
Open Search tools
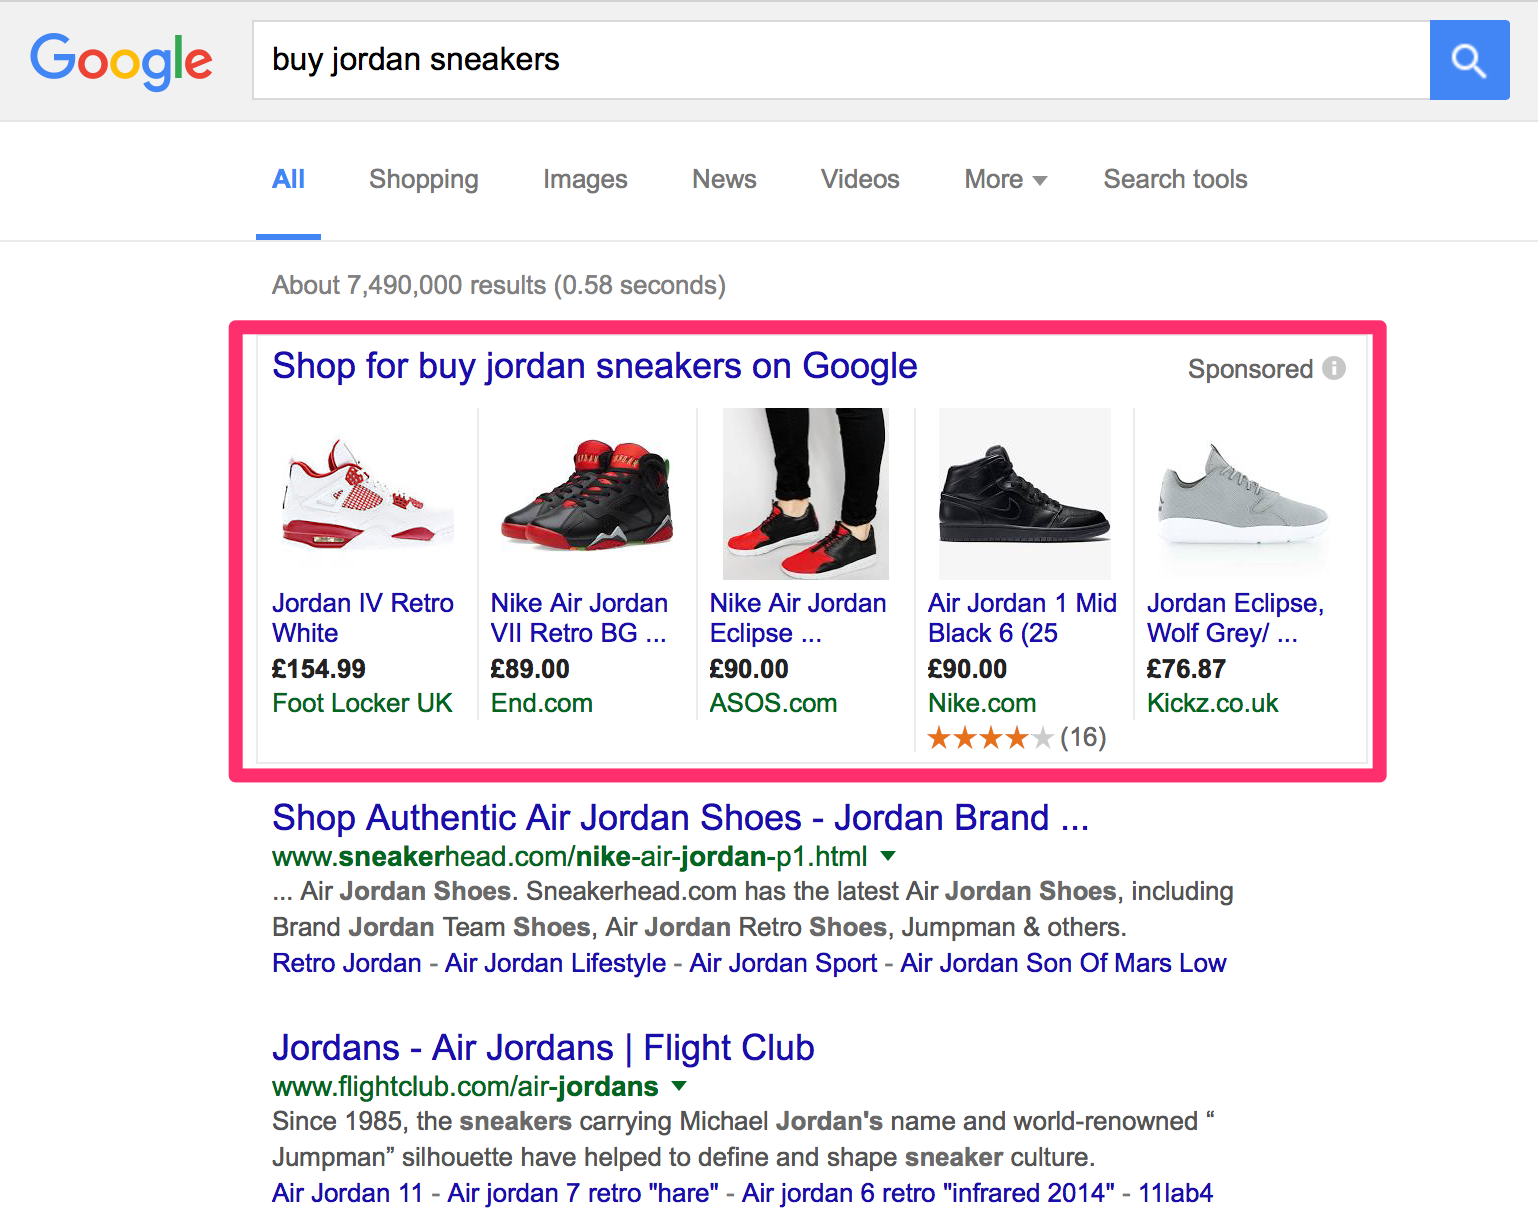click(1175, 179)
